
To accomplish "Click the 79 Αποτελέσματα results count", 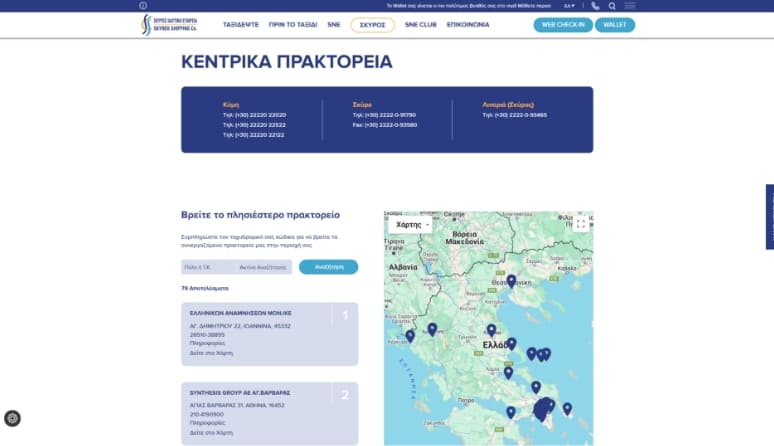I will point(205,288).
